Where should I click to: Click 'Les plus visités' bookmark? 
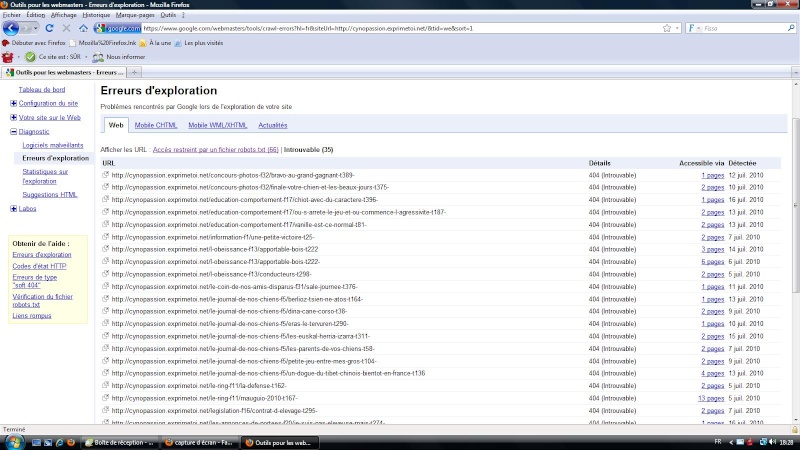(199, 43)
